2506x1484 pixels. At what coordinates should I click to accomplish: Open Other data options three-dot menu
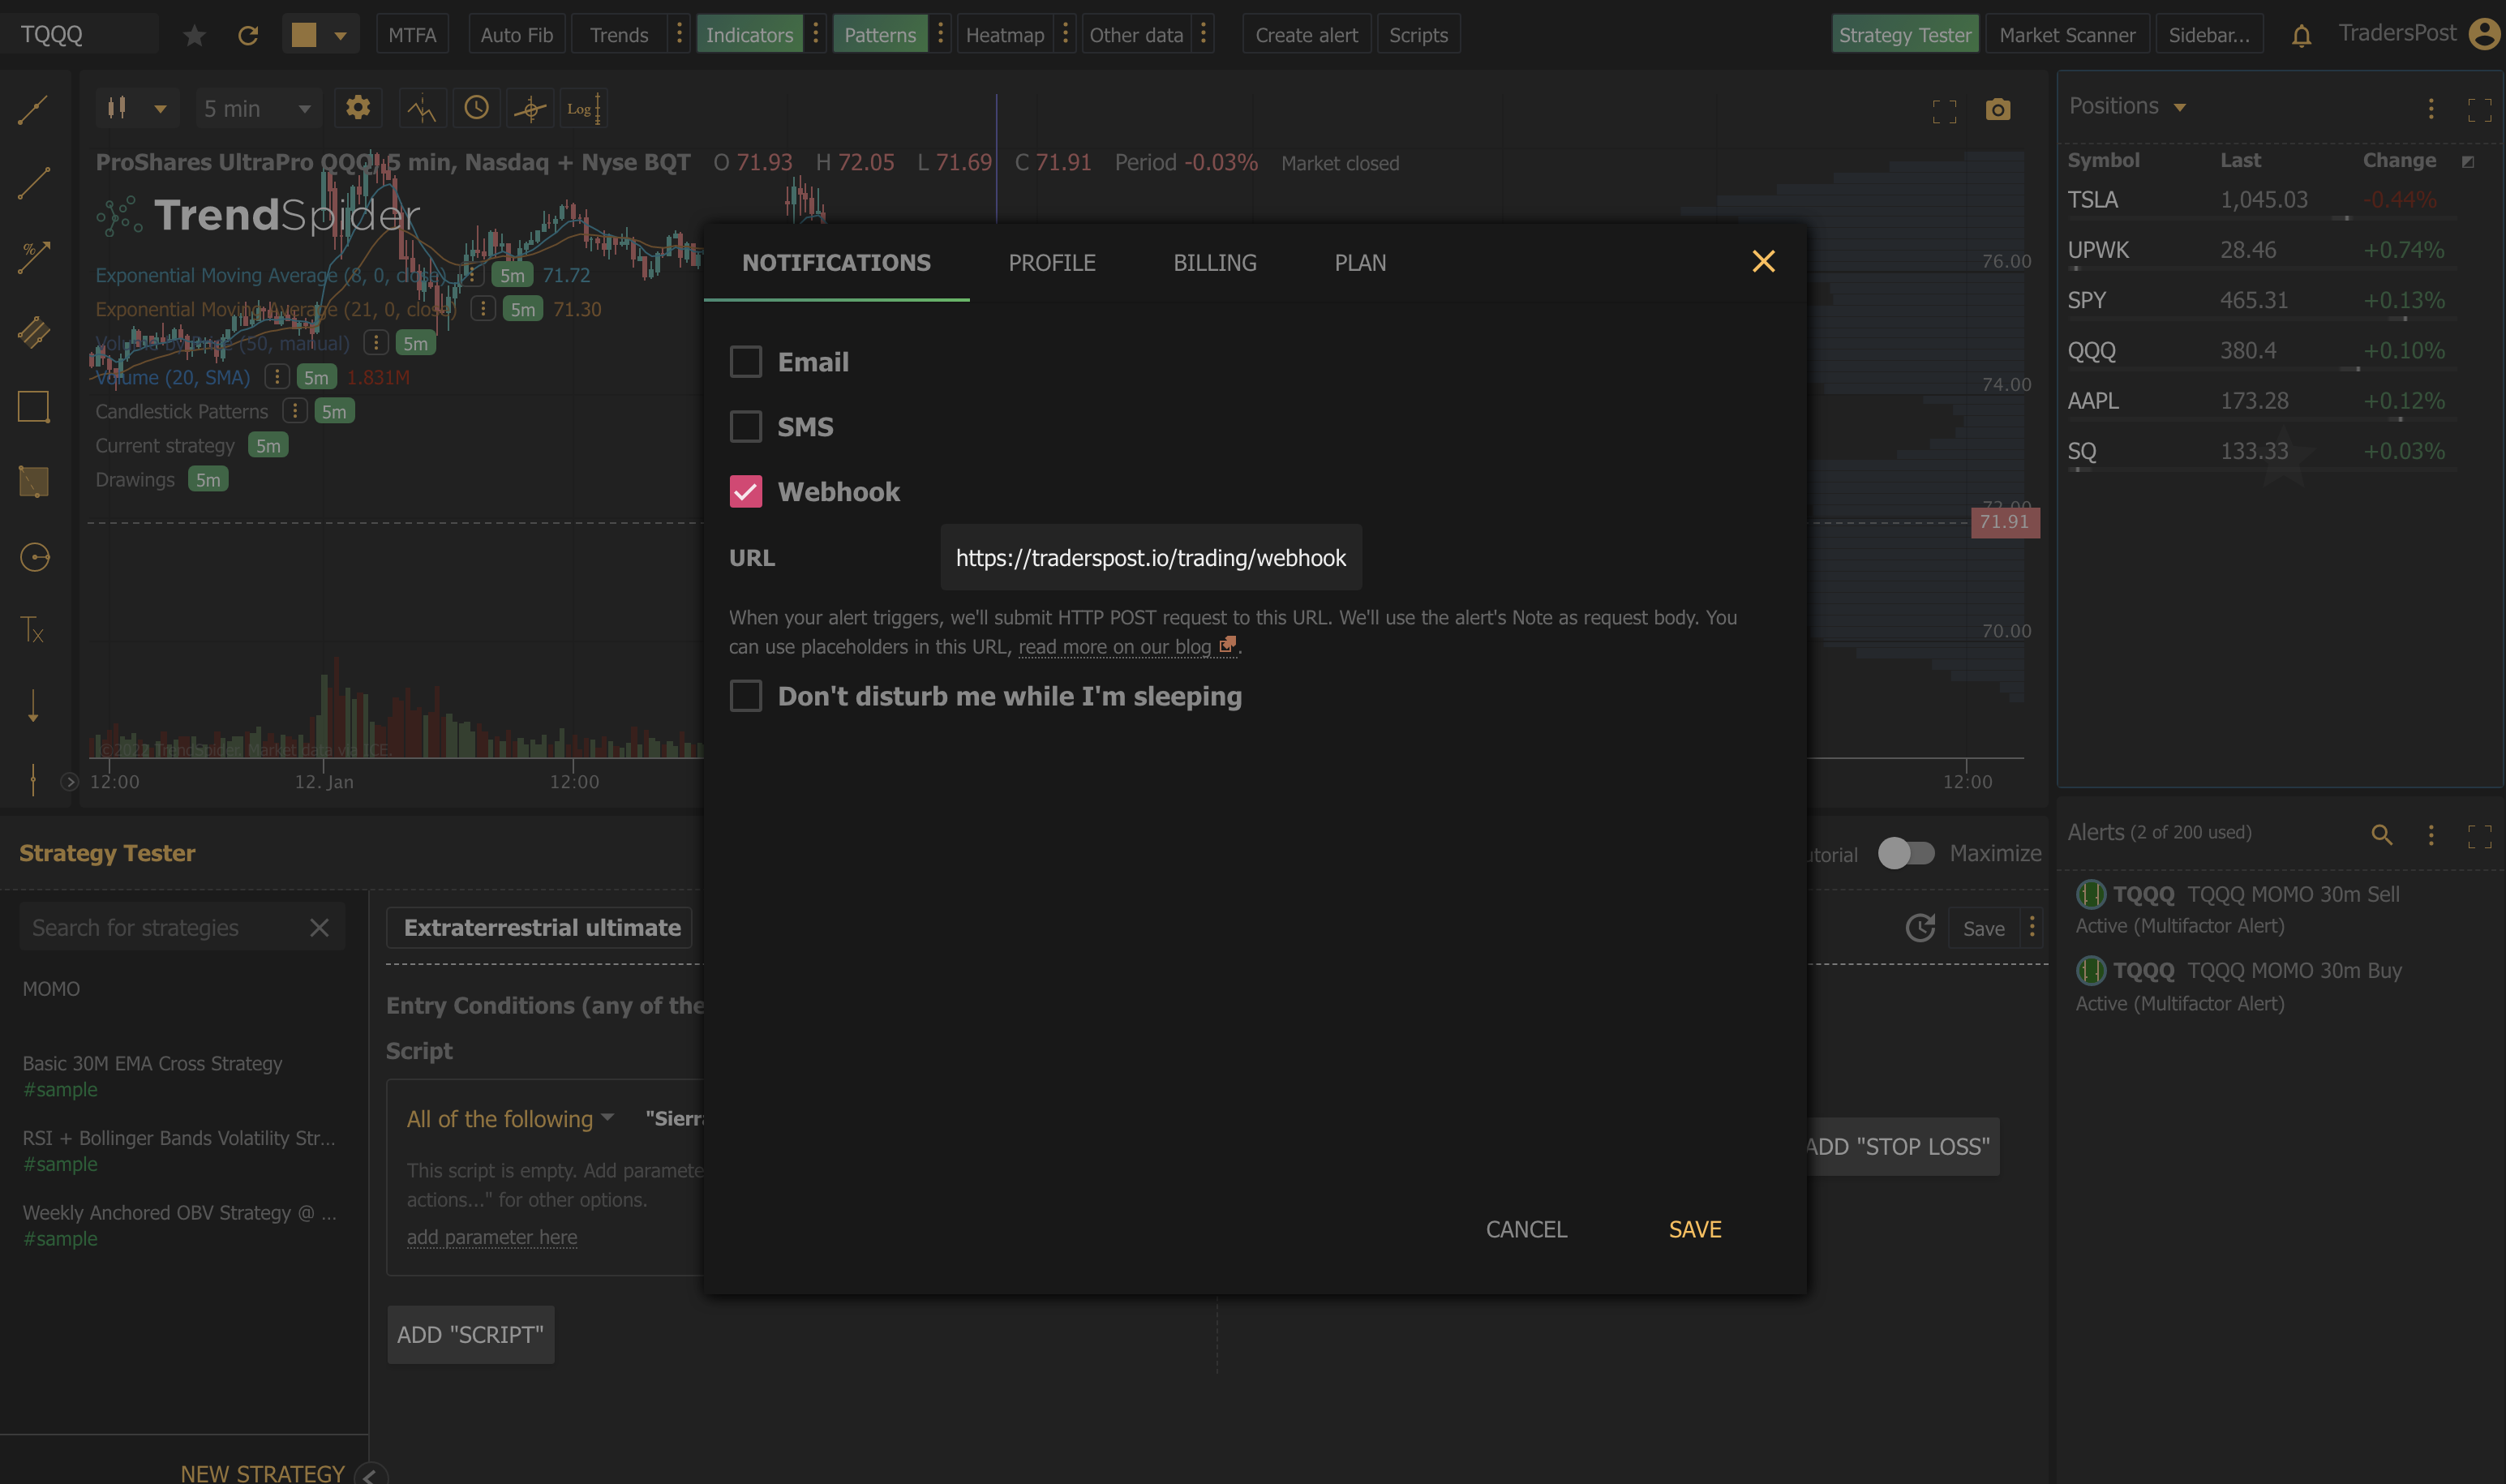tap(1204, 34)
